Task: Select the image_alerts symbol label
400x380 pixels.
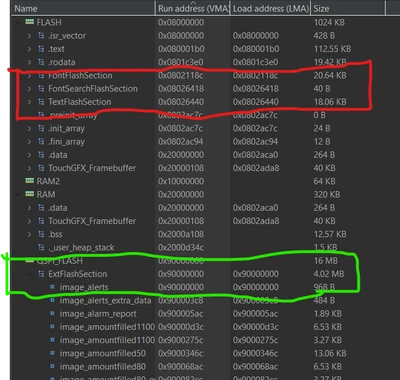Action: pos(84,287)
